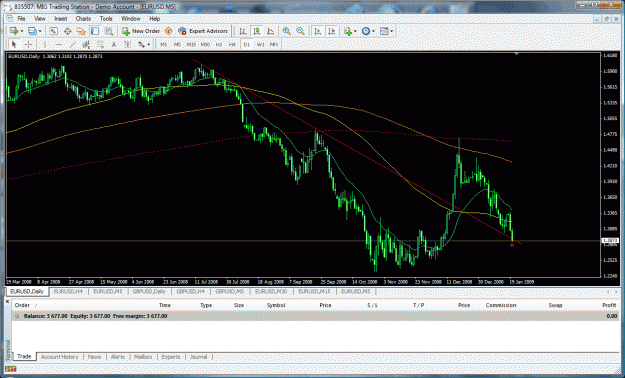Switch timeframe to W1
This screenshot has height=378, width=625.
coord(260,44)
